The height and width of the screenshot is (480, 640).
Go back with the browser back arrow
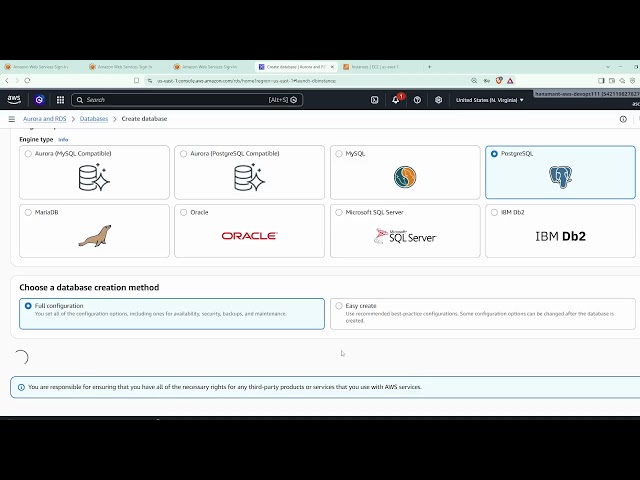pyautogui.click(x=7, y=81)
